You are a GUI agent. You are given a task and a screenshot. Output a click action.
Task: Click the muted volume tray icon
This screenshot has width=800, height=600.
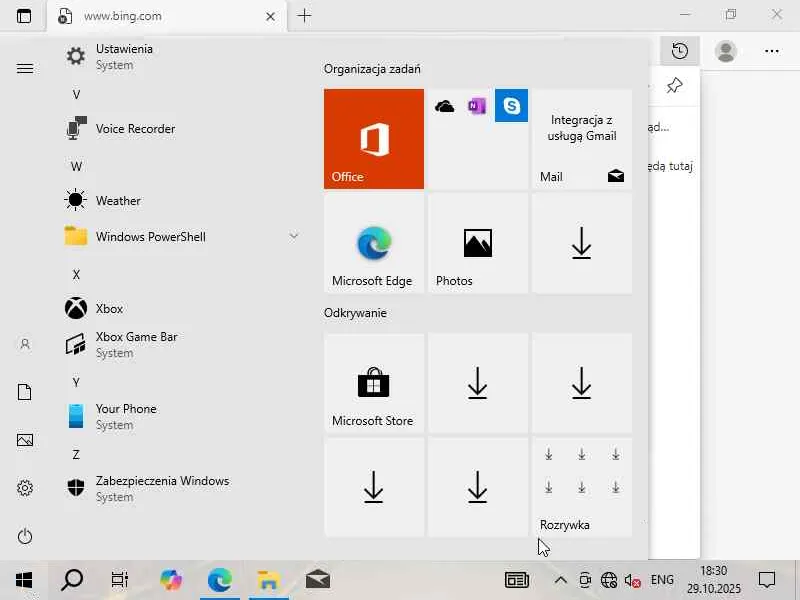633,580
